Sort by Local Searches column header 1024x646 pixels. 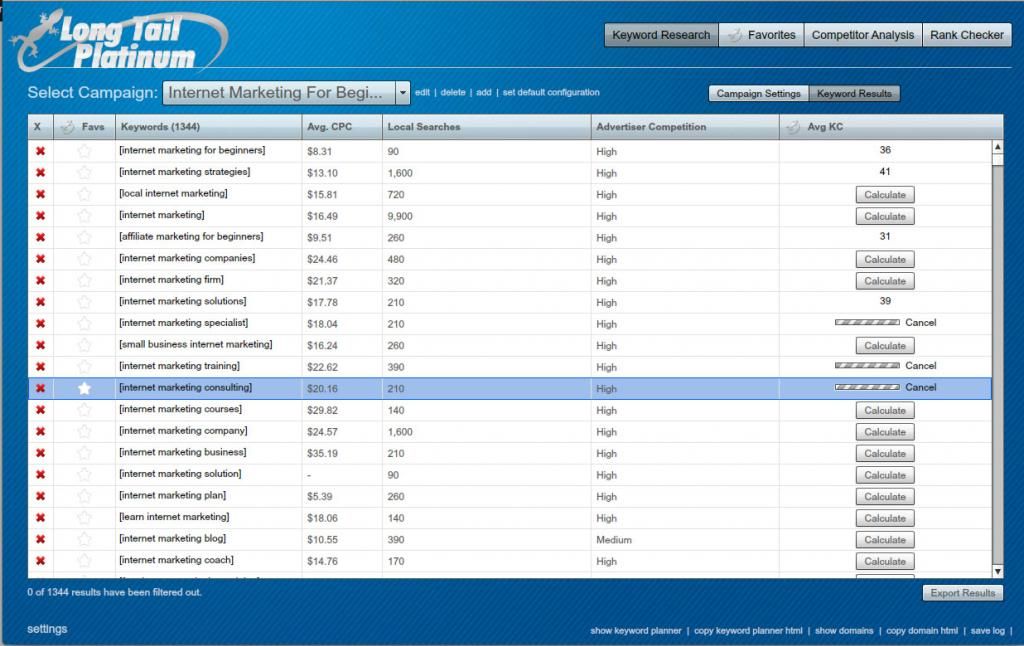(487, 127)
